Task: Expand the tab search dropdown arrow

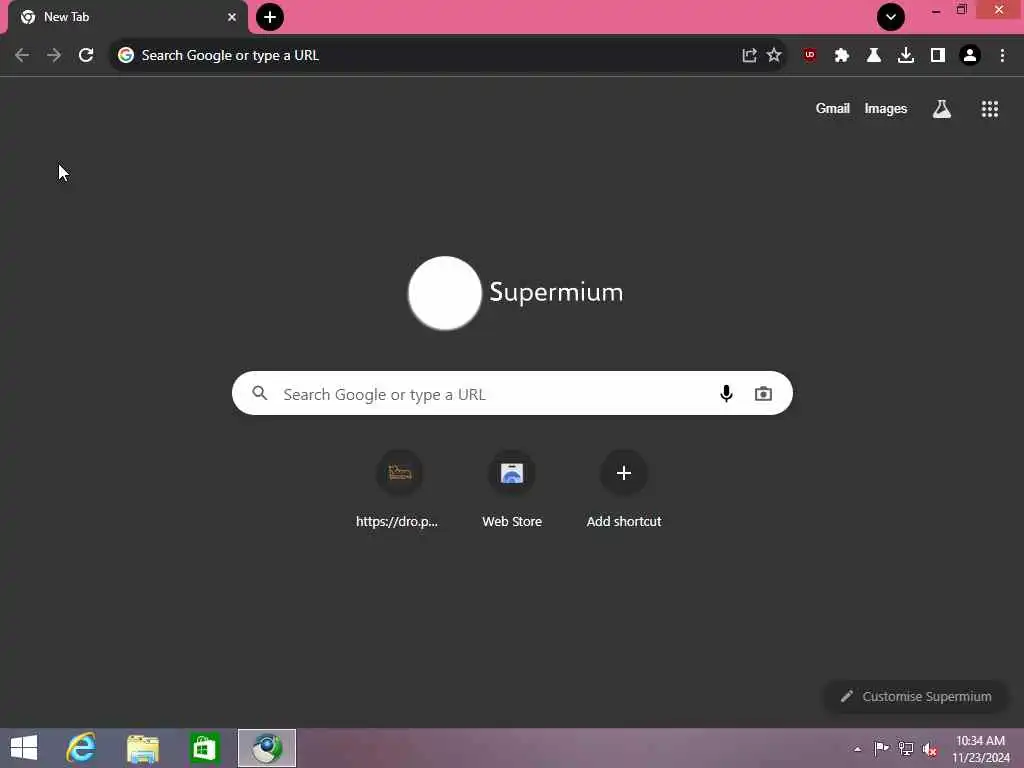Action: click(891, 17)
